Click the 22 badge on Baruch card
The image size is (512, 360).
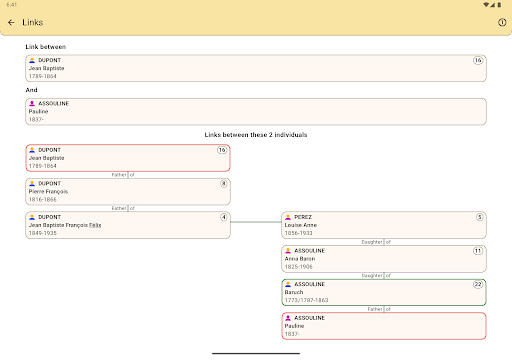[x=478, y=284]
